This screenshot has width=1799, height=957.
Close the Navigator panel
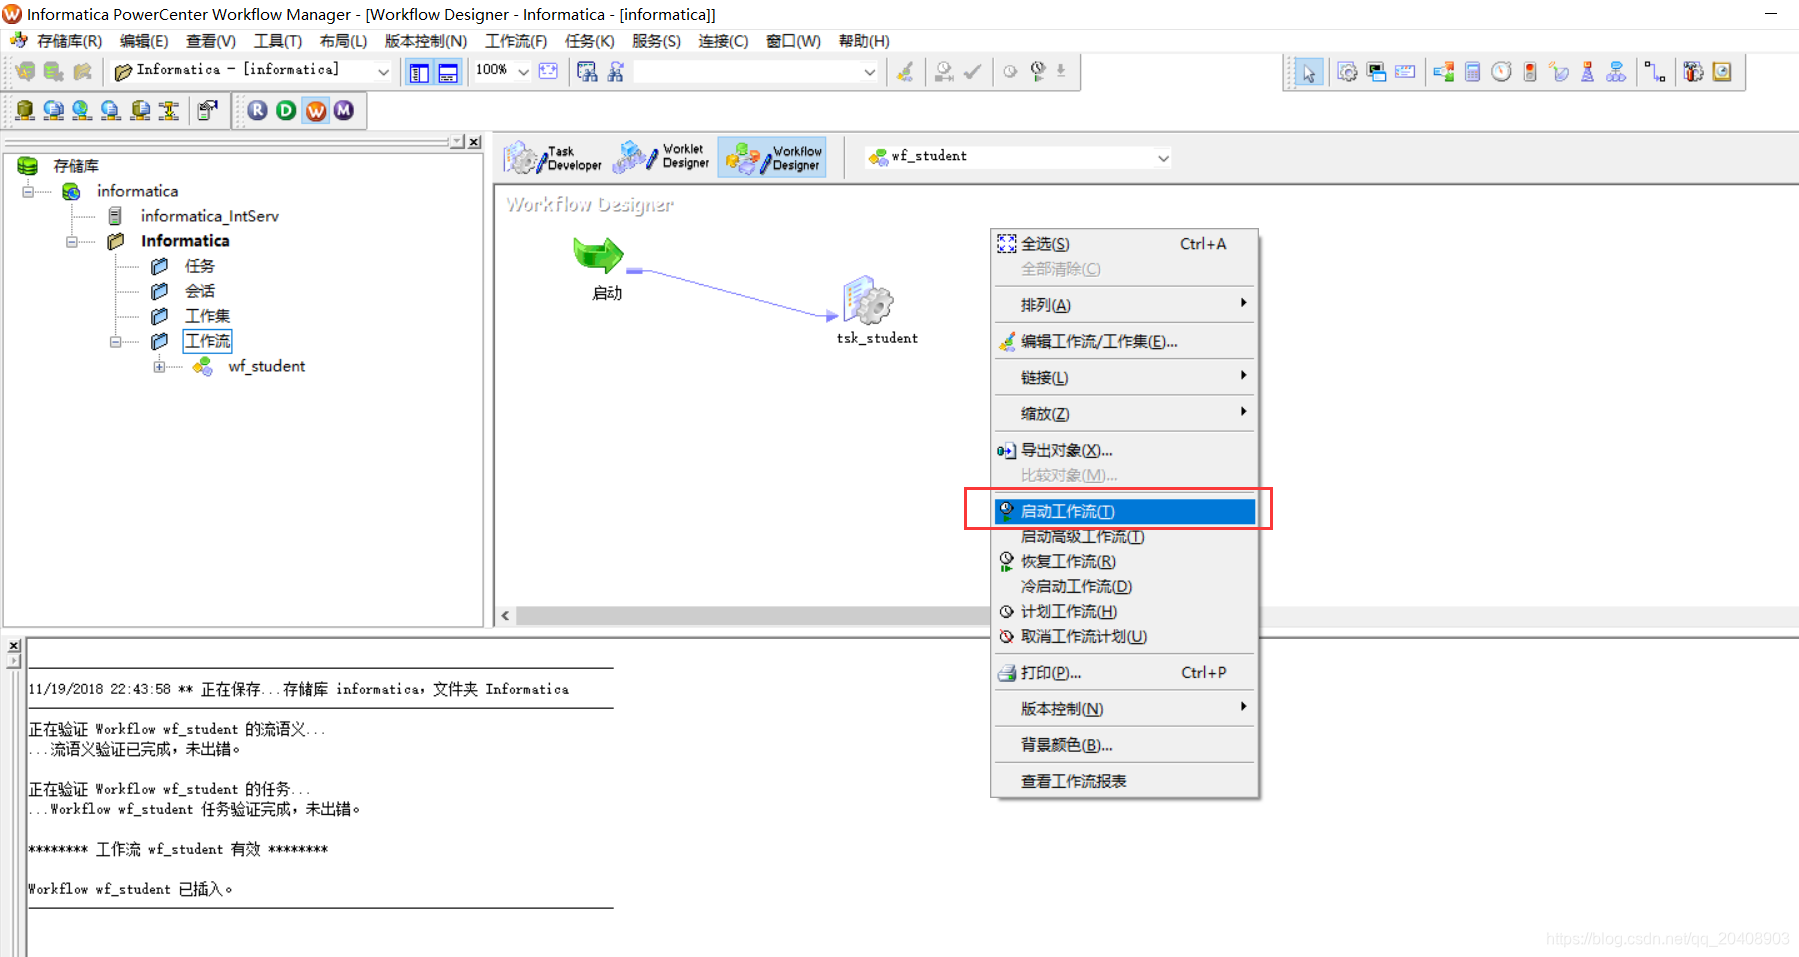[475, 142]
